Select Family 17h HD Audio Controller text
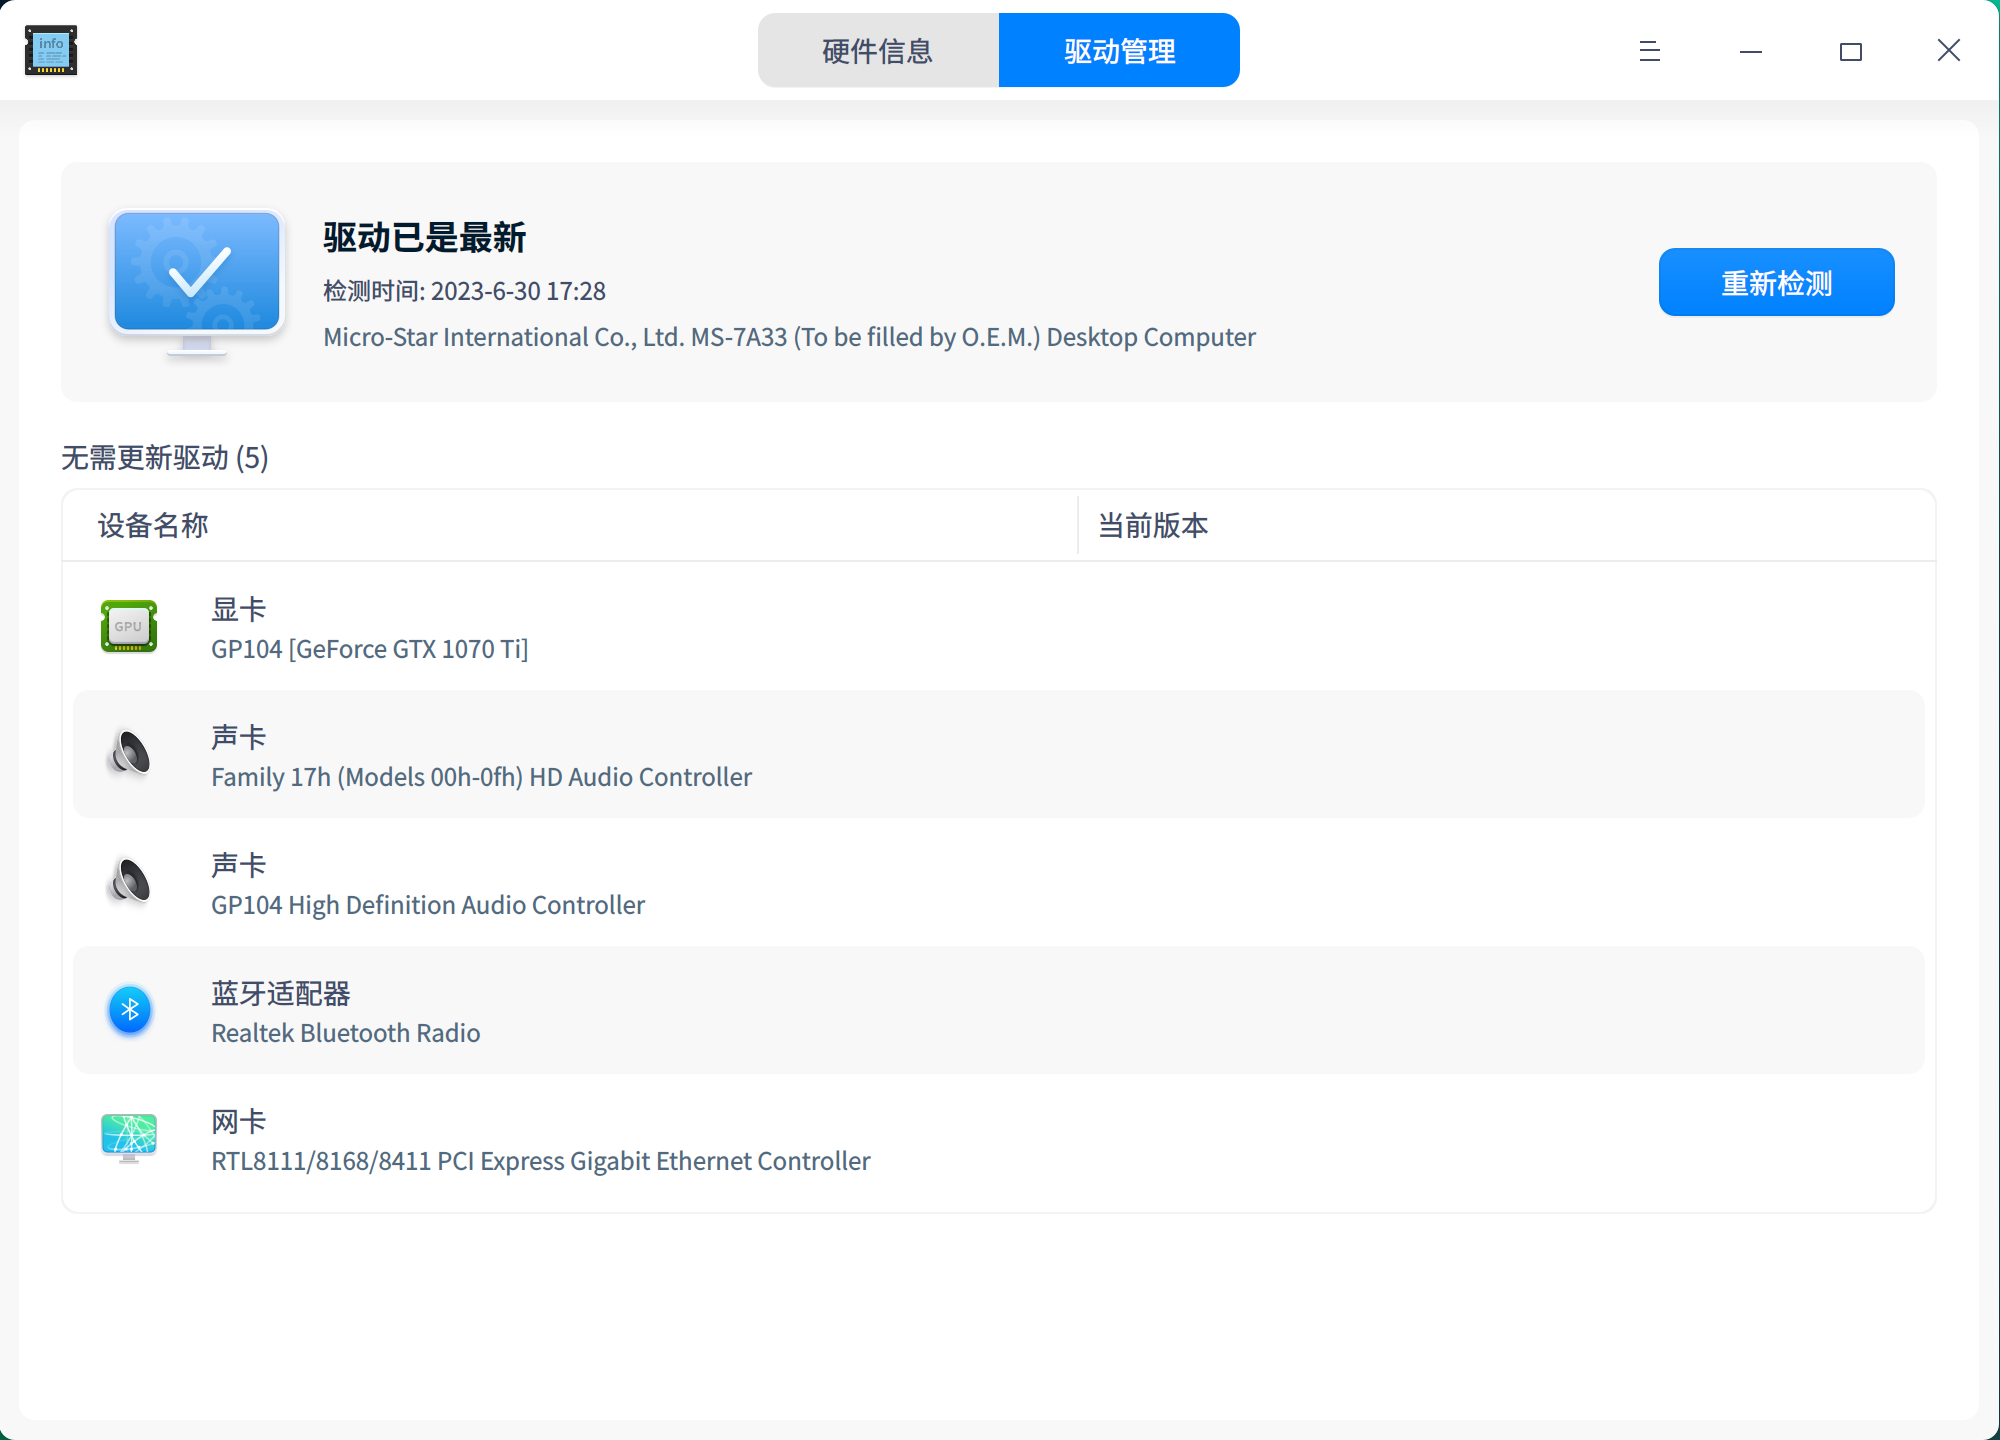Image resolution: width=2000 pixels, height=1440 pixels. 481,777
